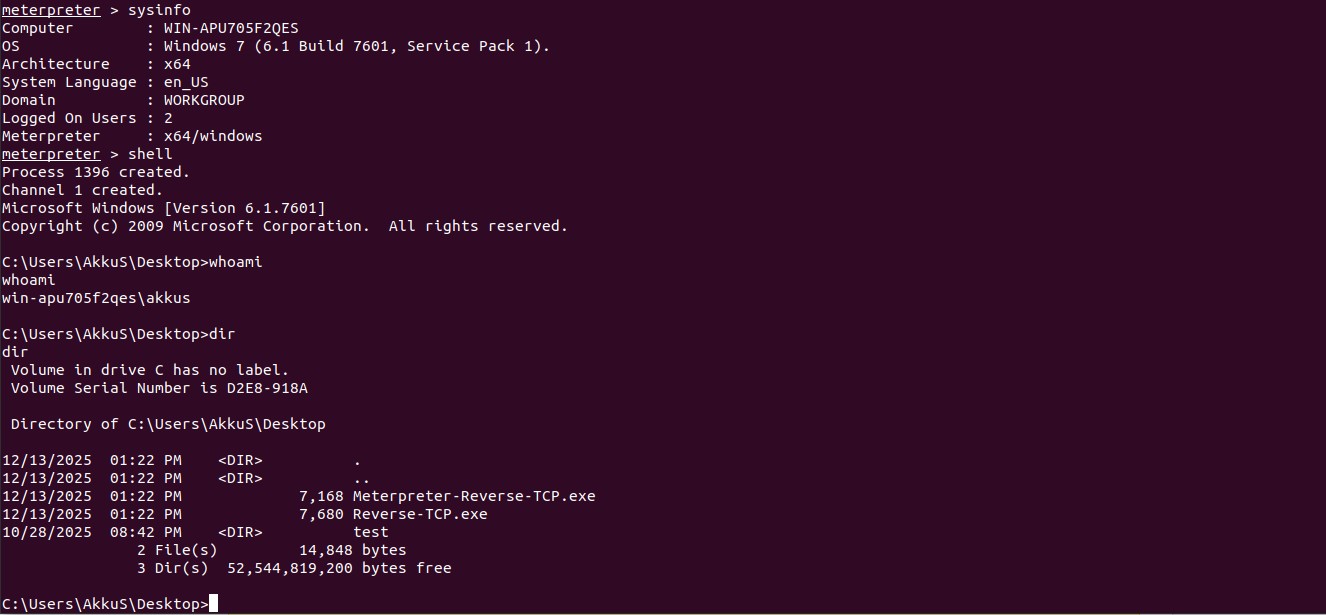This screenshot has width=1326, height=615.
Task: Click the Microsoft Windows version banner line
Action: click(164, 208)
